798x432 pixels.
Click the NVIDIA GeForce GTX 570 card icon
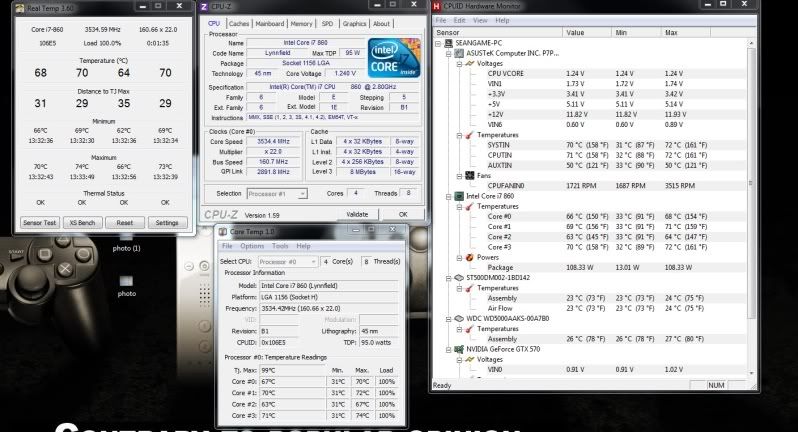point(459,349)
